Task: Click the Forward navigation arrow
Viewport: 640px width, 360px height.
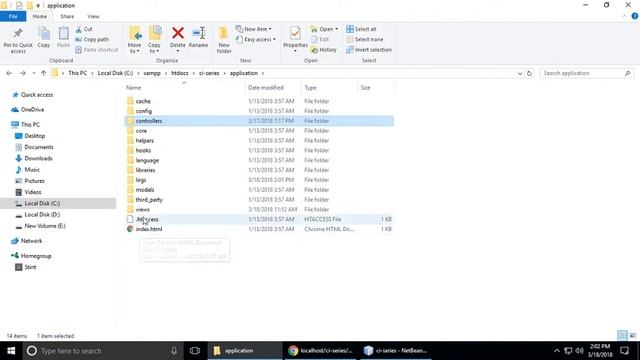Action: 23,73
